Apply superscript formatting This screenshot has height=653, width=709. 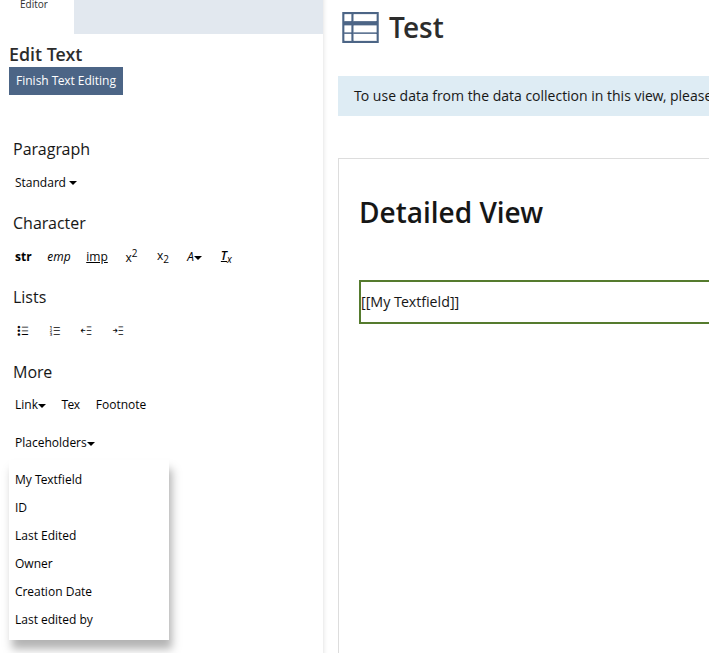[131, 257]
